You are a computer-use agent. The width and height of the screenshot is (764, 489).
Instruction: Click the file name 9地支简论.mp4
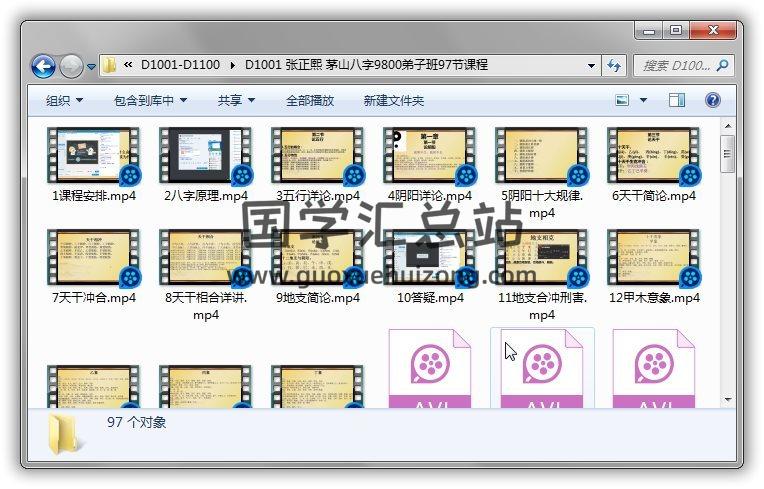[x=318, y=298]
